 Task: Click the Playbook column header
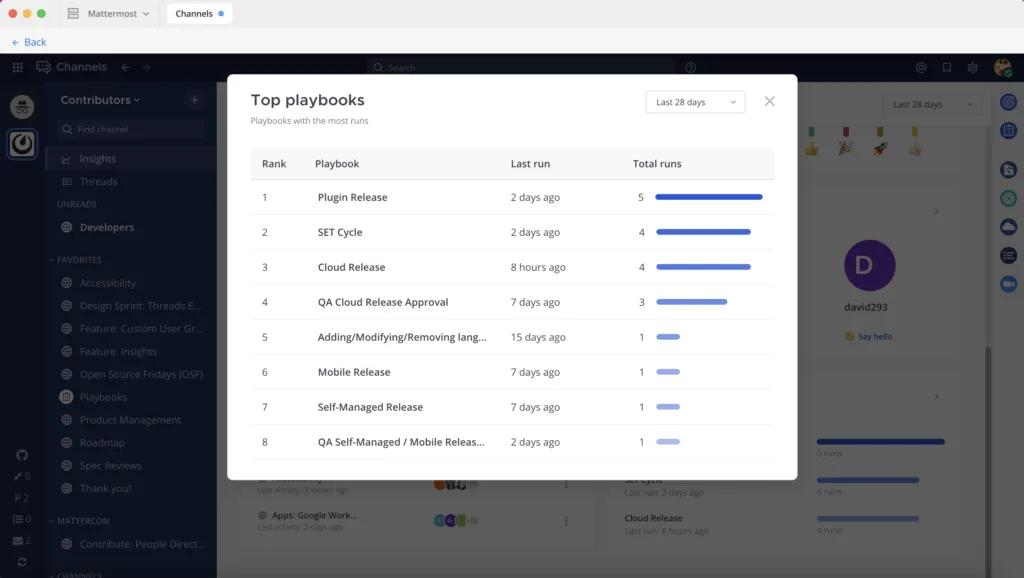click(337, 164)
